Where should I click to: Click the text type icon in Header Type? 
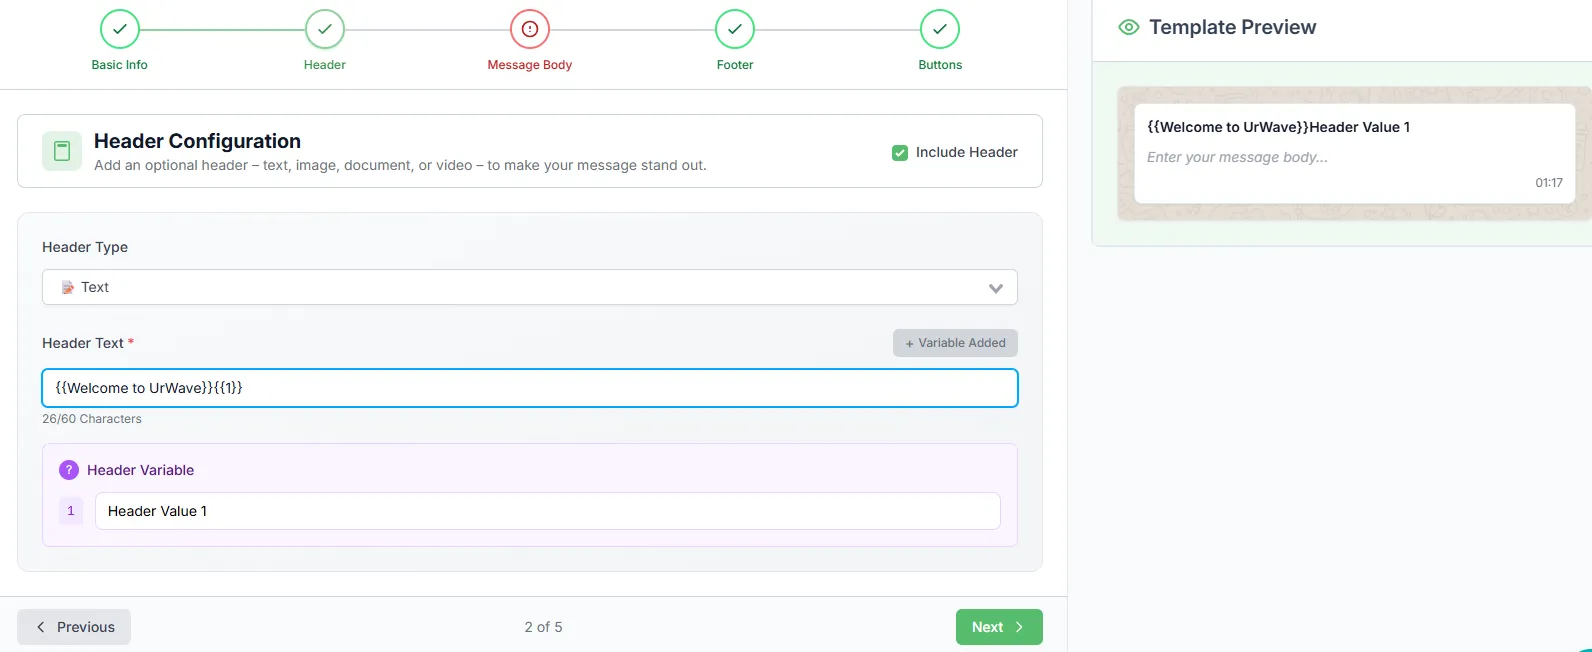(x=68, y=287)
